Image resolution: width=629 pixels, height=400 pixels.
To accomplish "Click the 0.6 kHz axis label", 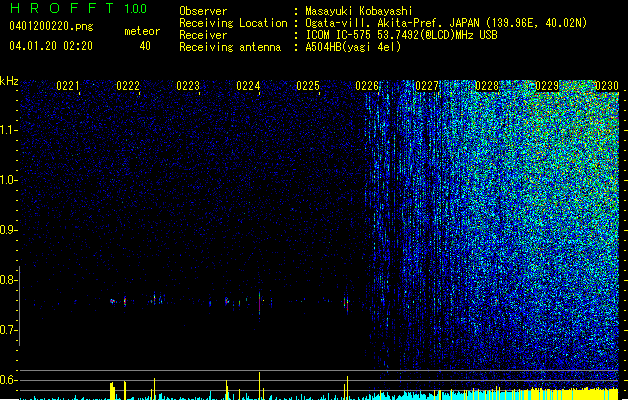I will 8,380.
